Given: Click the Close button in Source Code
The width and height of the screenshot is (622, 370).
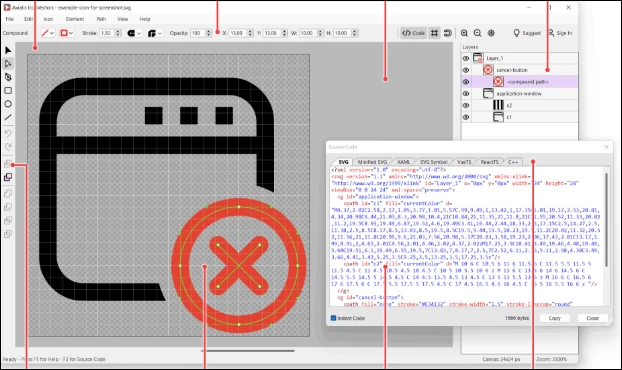Looking at the screenshot, I should tap(592, 318).
